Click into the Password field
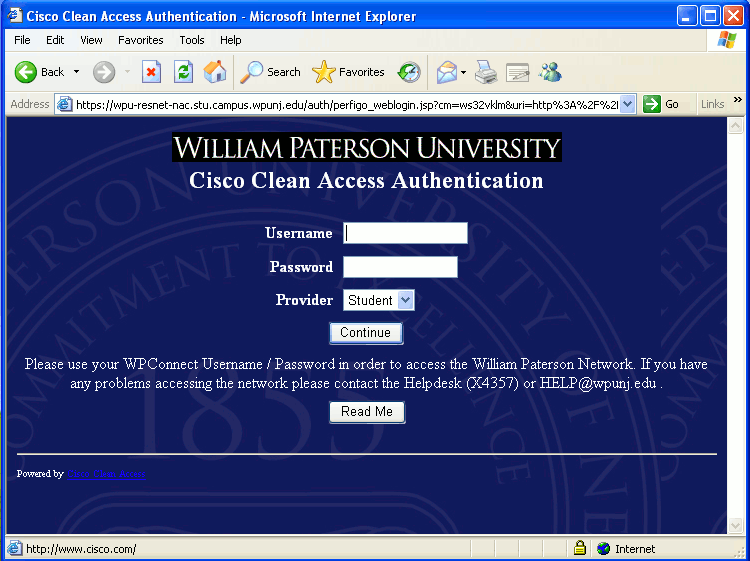This screenshot has height=561, width=750. 400,267
